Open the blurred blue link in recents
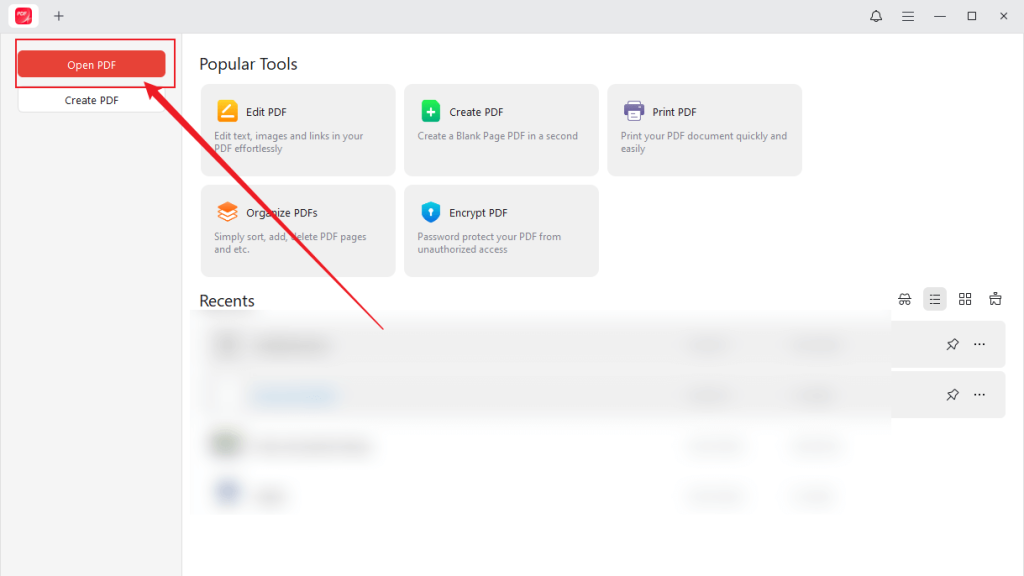 coord(293,395)
